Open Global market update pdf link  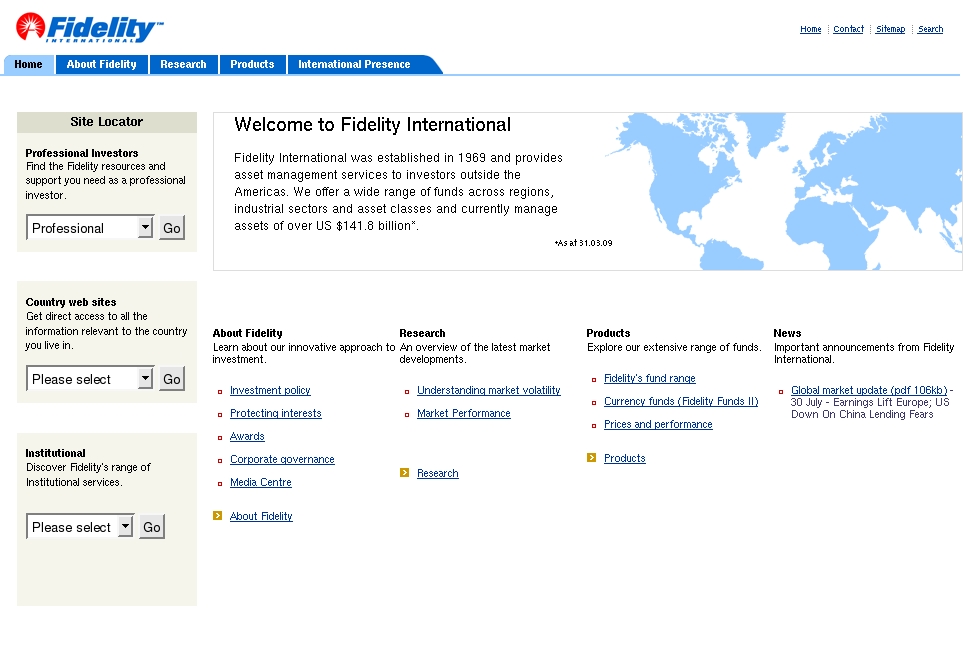tap(869, 390)
